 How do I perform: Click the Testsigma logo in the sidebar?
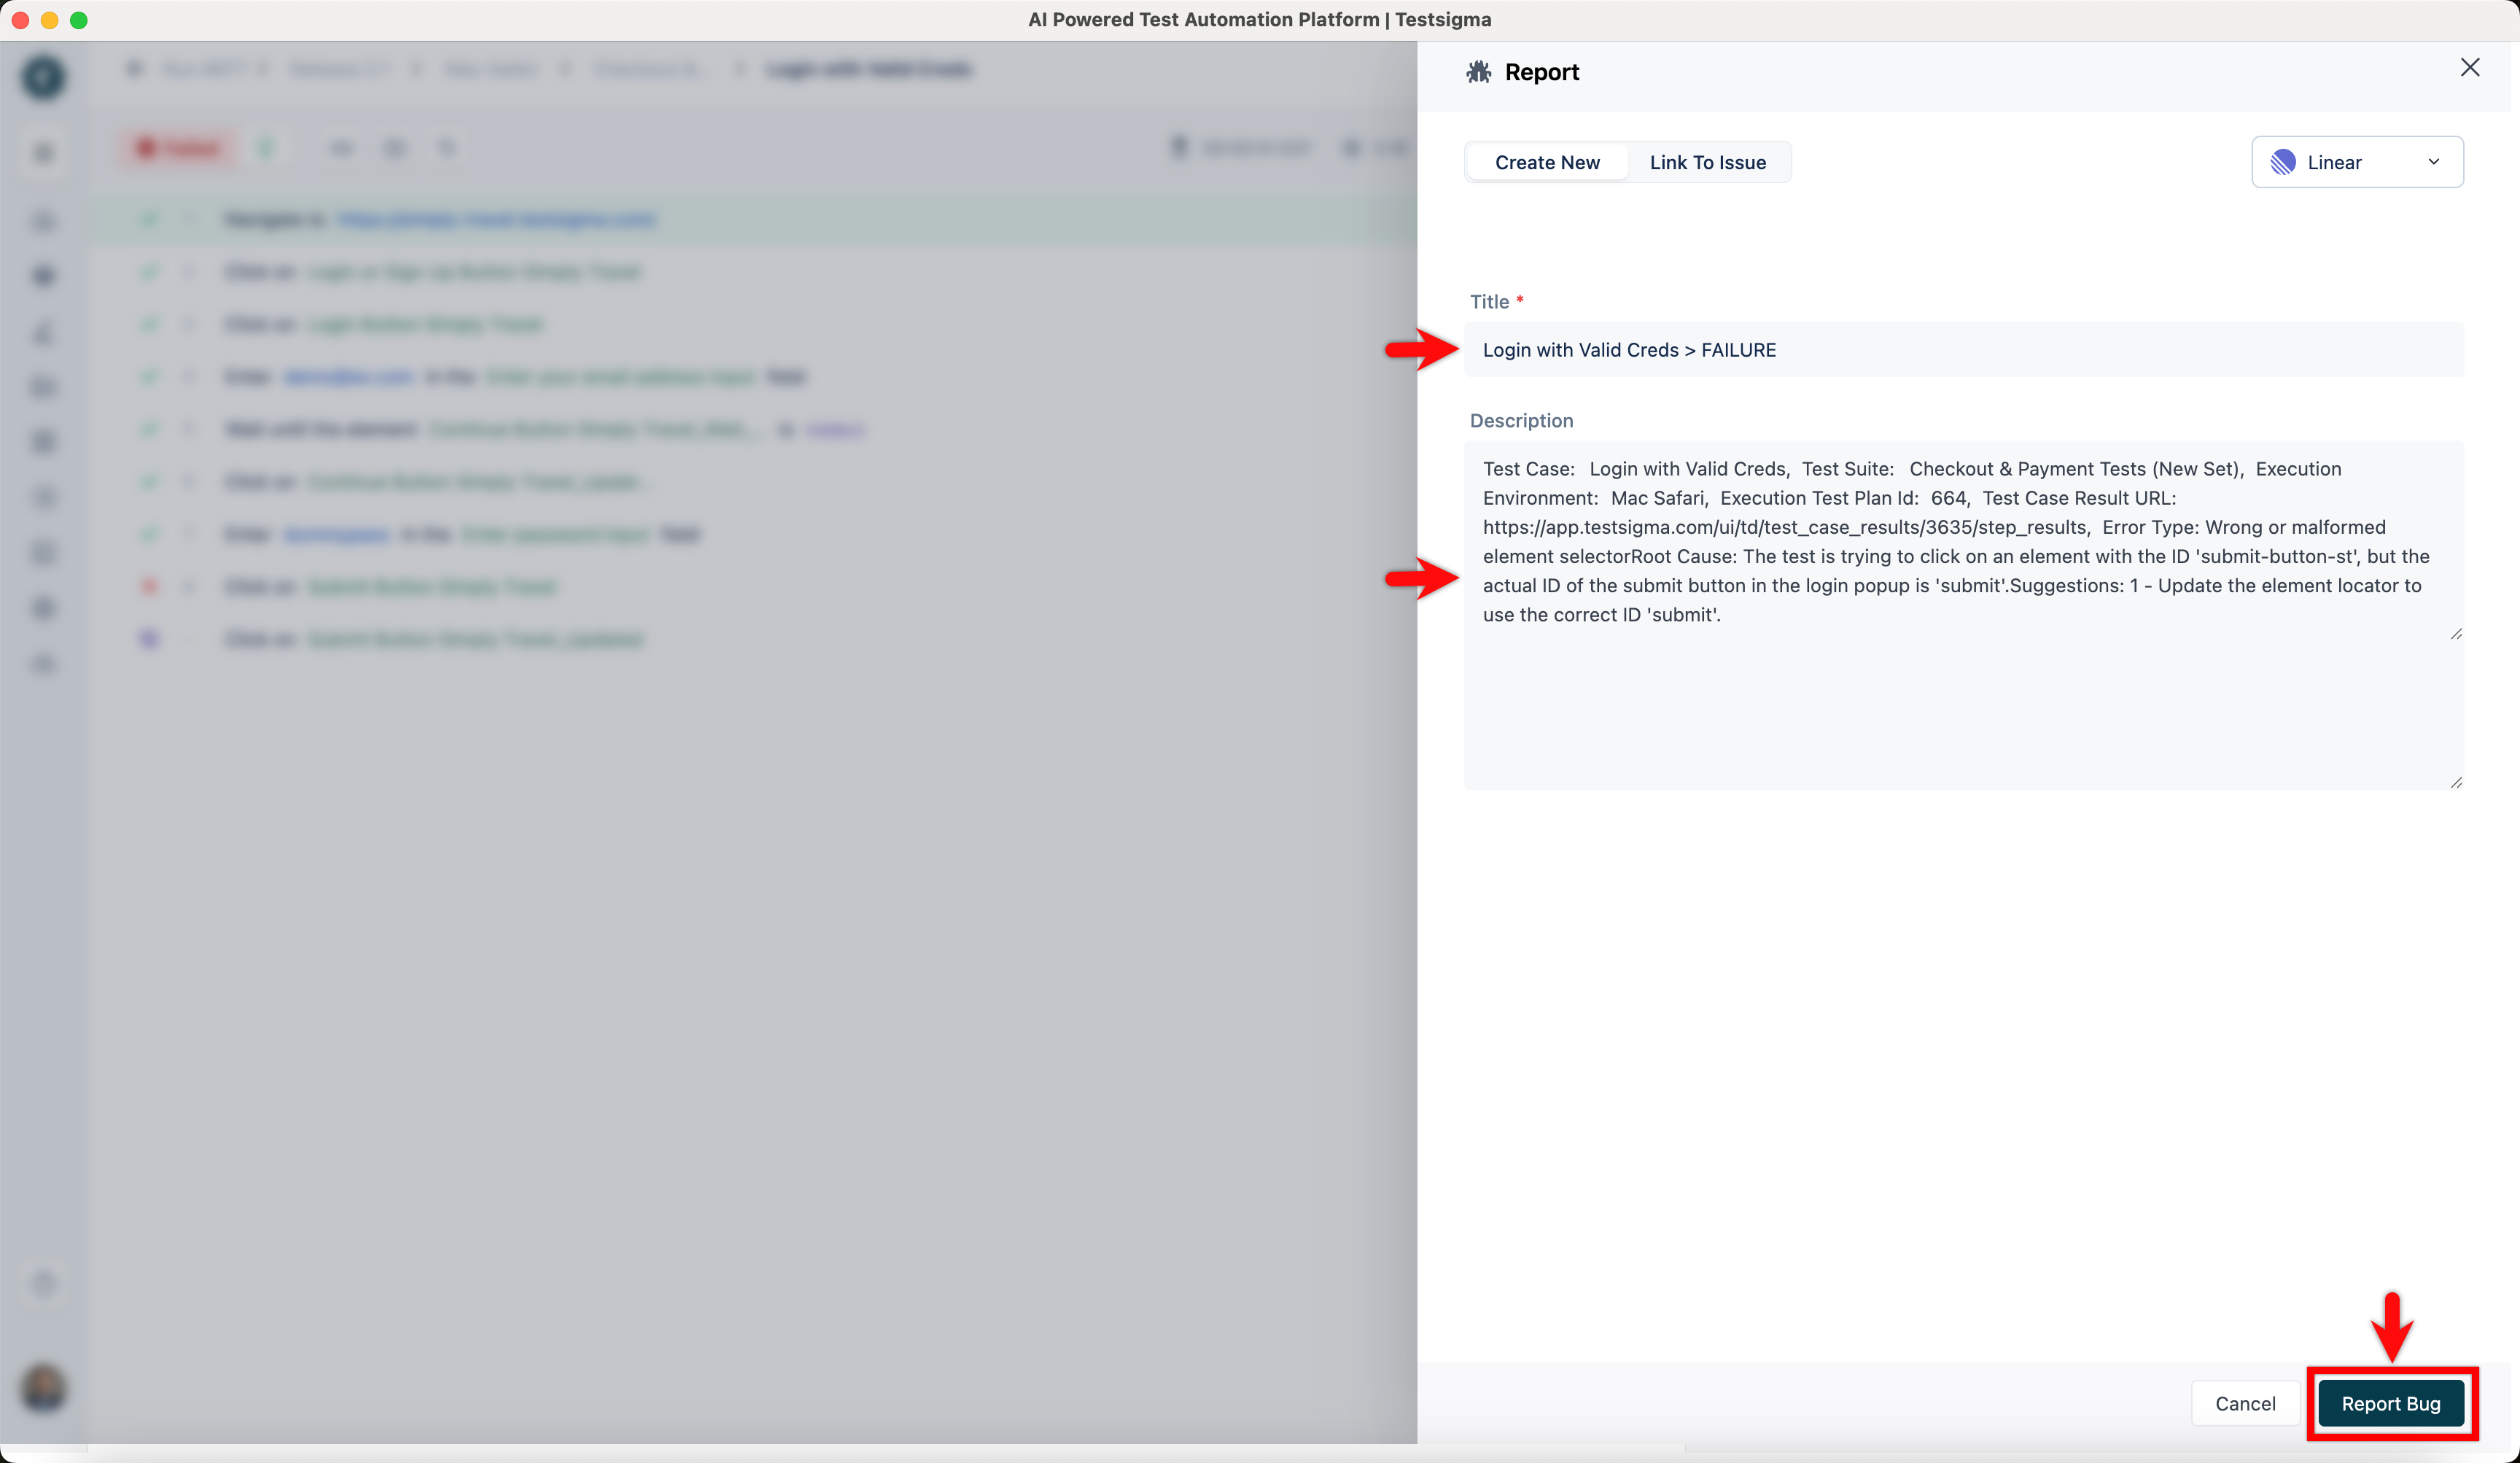[x=44, y=77]
